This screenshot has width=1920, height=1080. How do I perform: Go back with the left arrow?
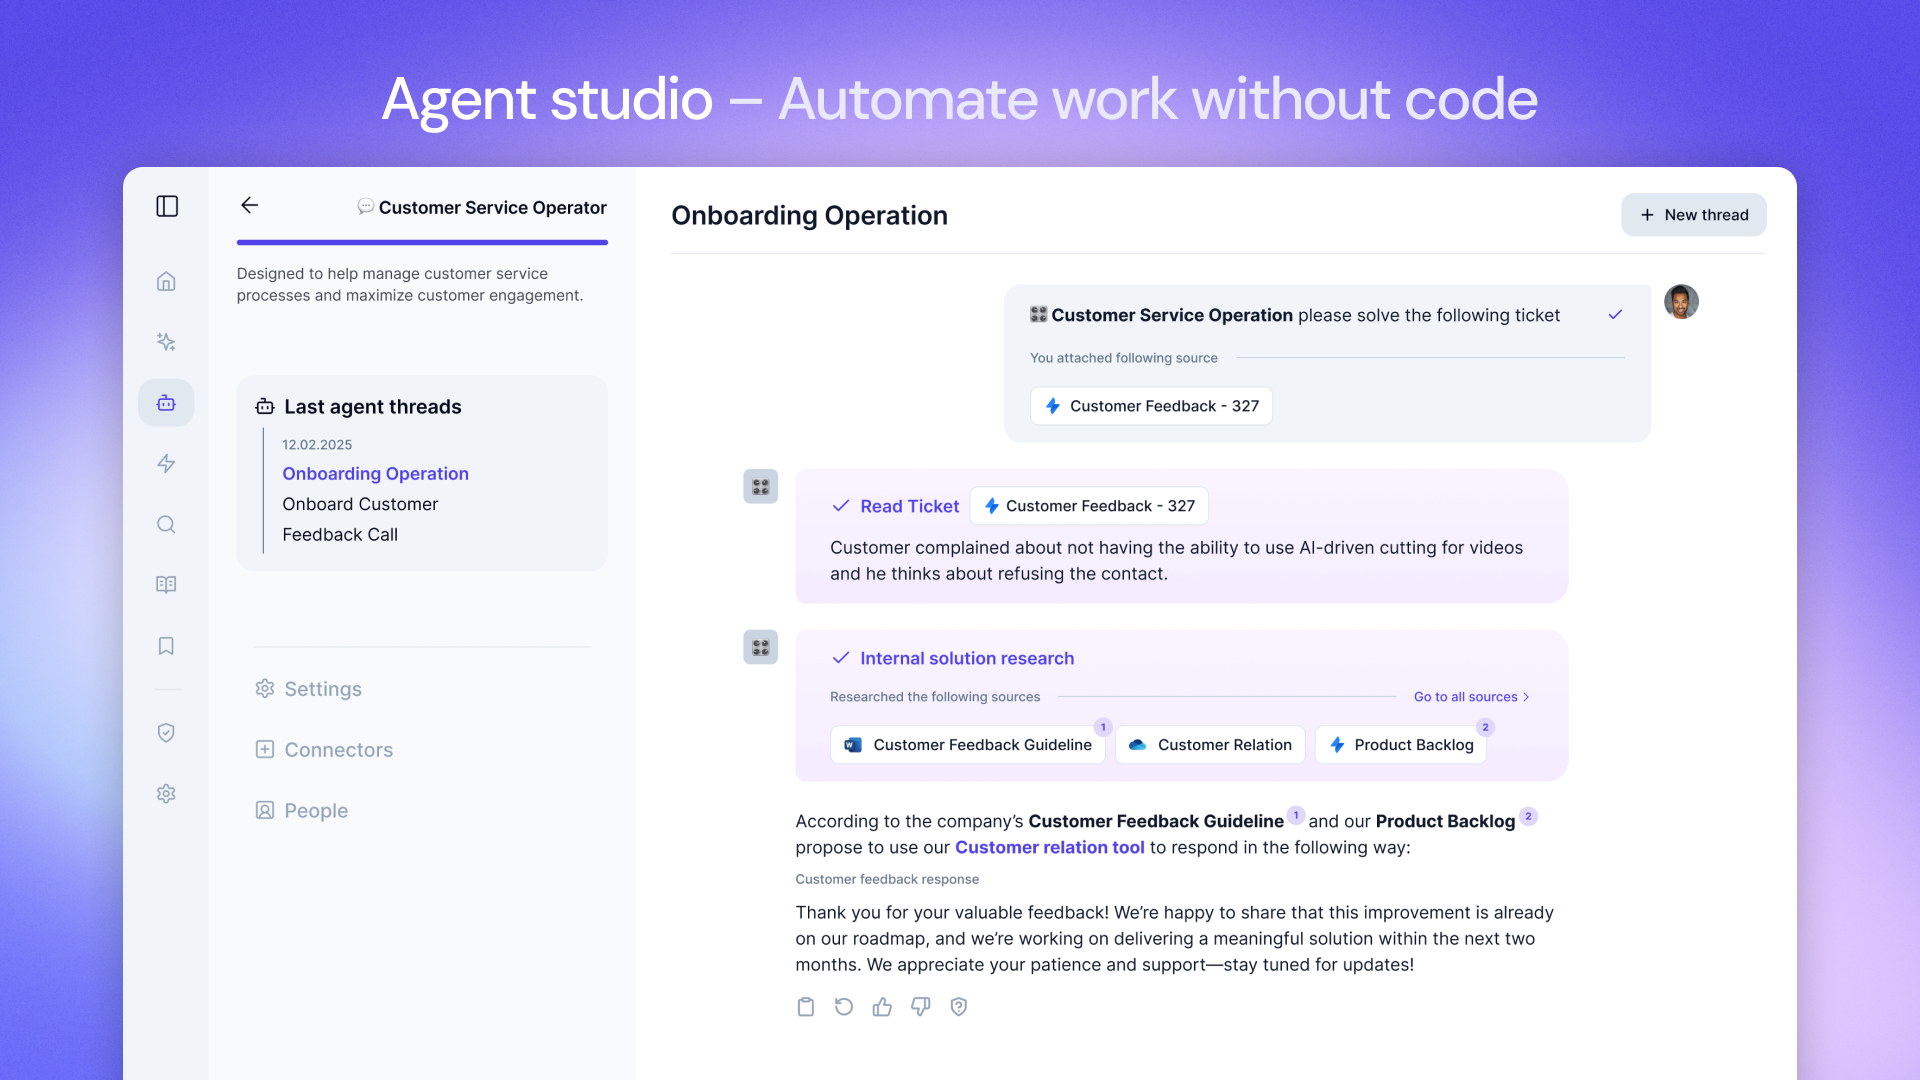250,205
